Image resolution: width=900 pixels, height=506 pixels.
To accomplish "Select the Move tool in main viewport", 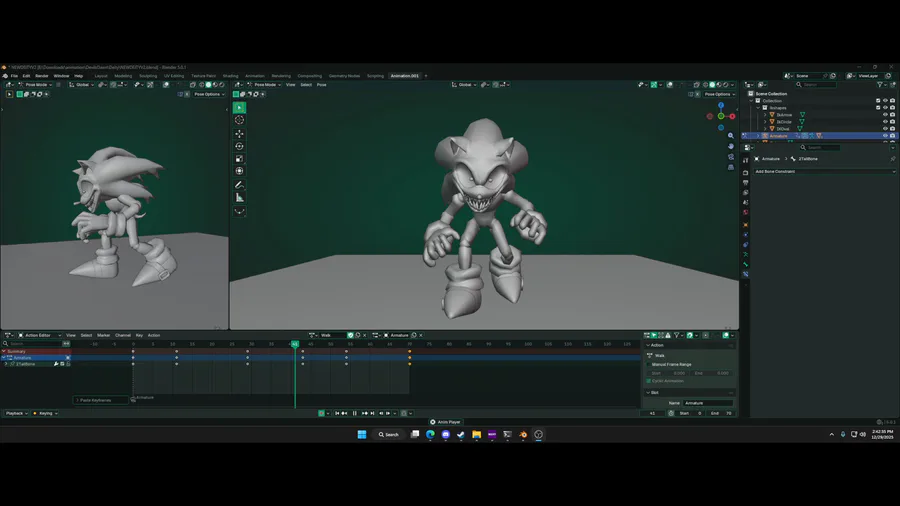I will click(x=239, y=134).
